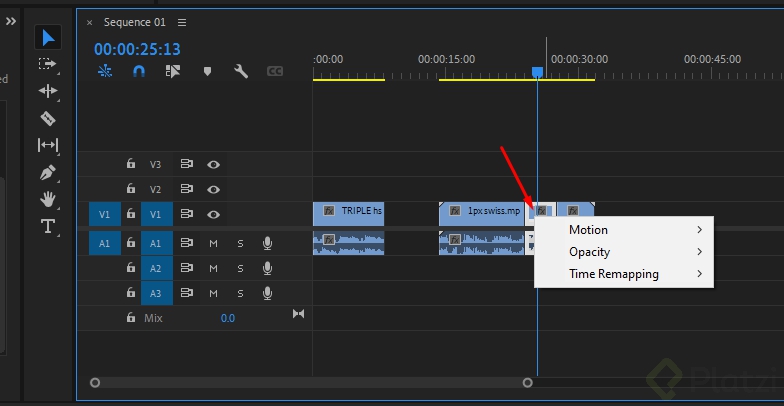Click the 00:00:25:13 timecode field
Screen dimensions: 784x406
(x=137, y=49)
